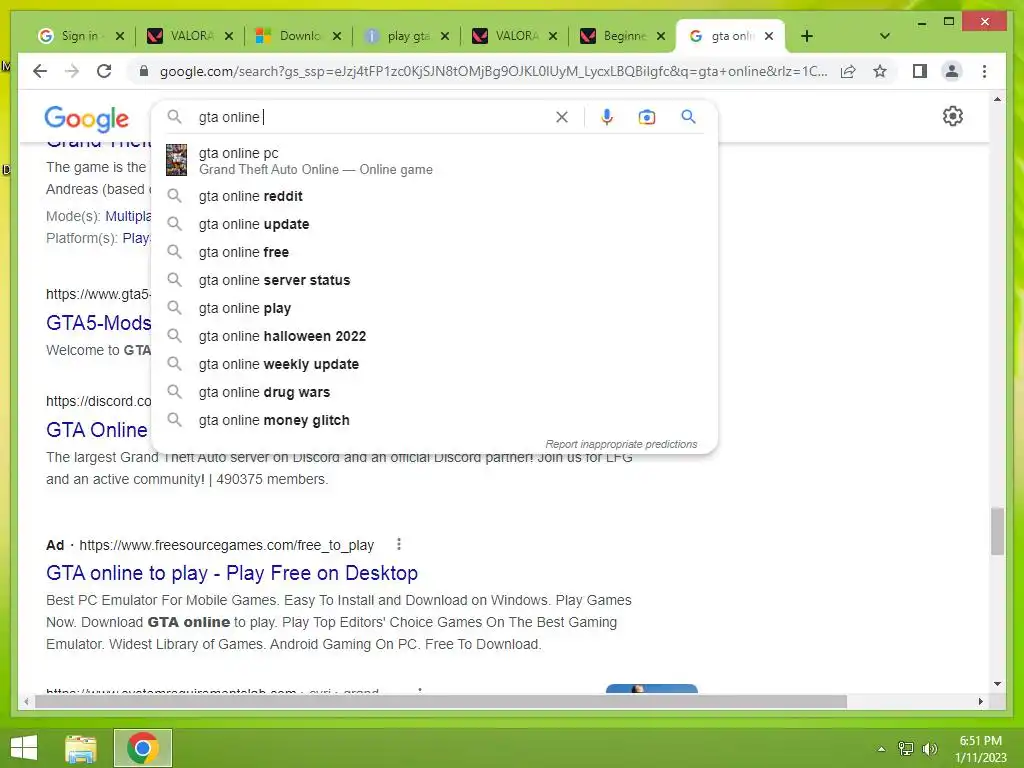
Task: Open the ad's three-dot options
Action: (399, 544)
